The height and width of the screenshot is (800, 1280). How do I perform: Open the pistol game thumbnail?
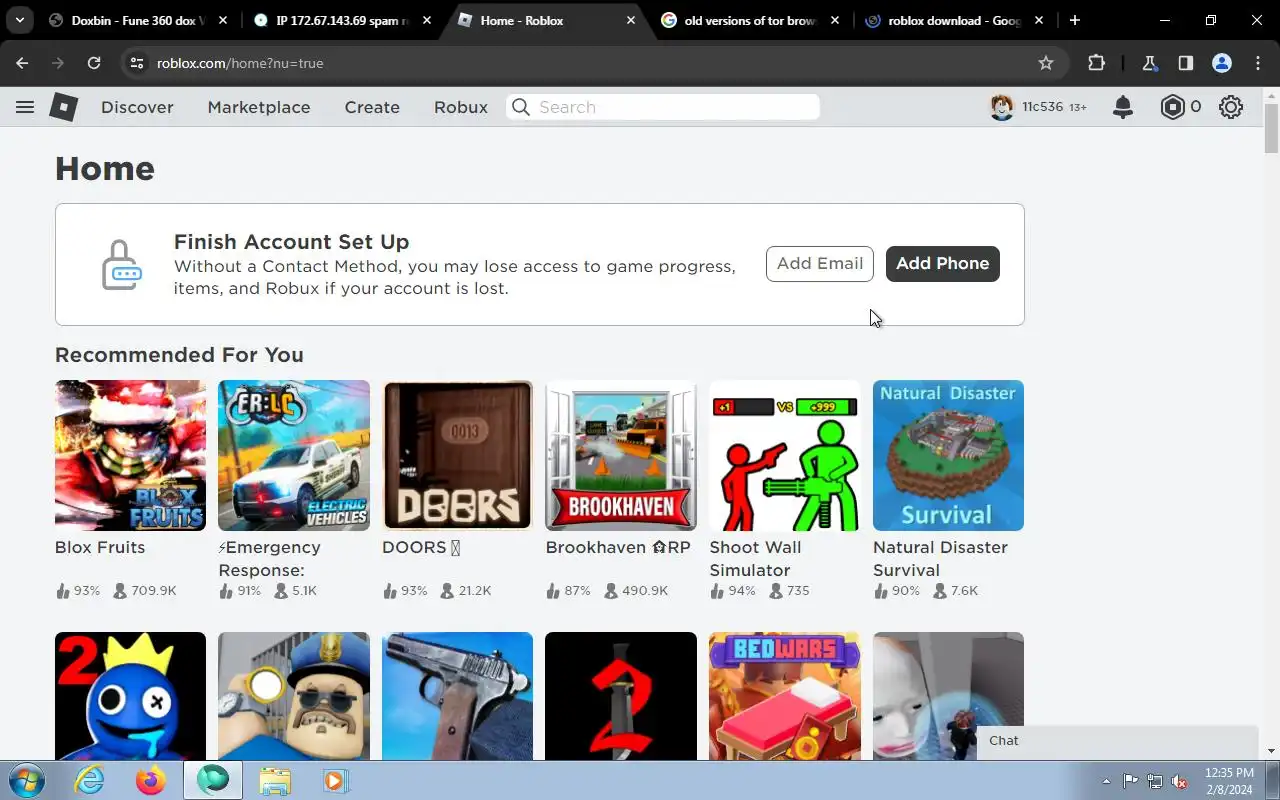coord(457,696)
